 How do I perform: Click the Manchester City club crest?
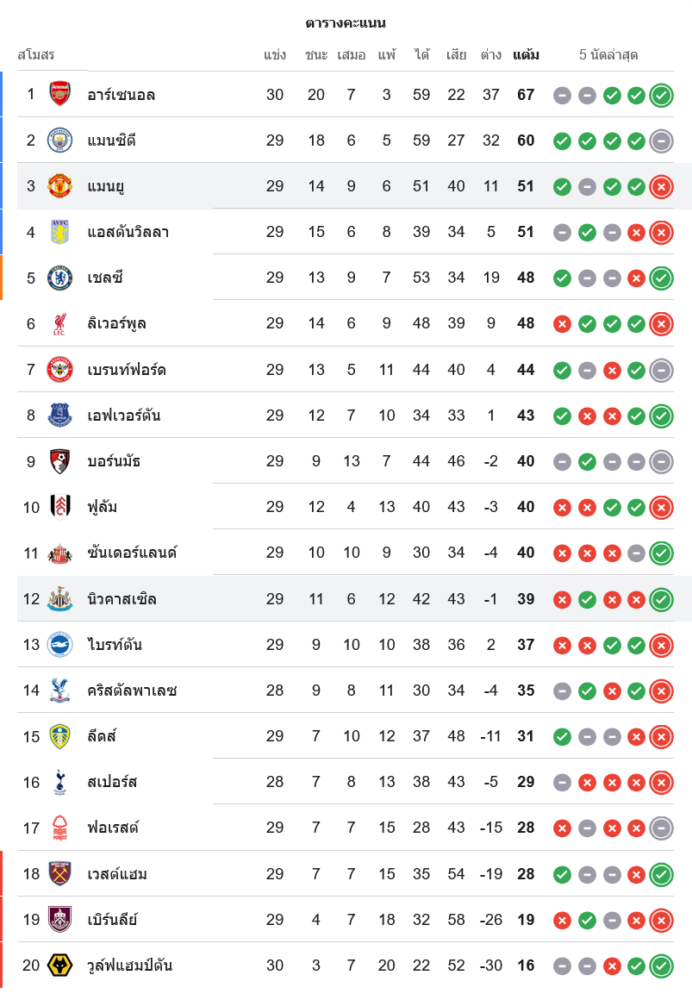click(60, 140)
